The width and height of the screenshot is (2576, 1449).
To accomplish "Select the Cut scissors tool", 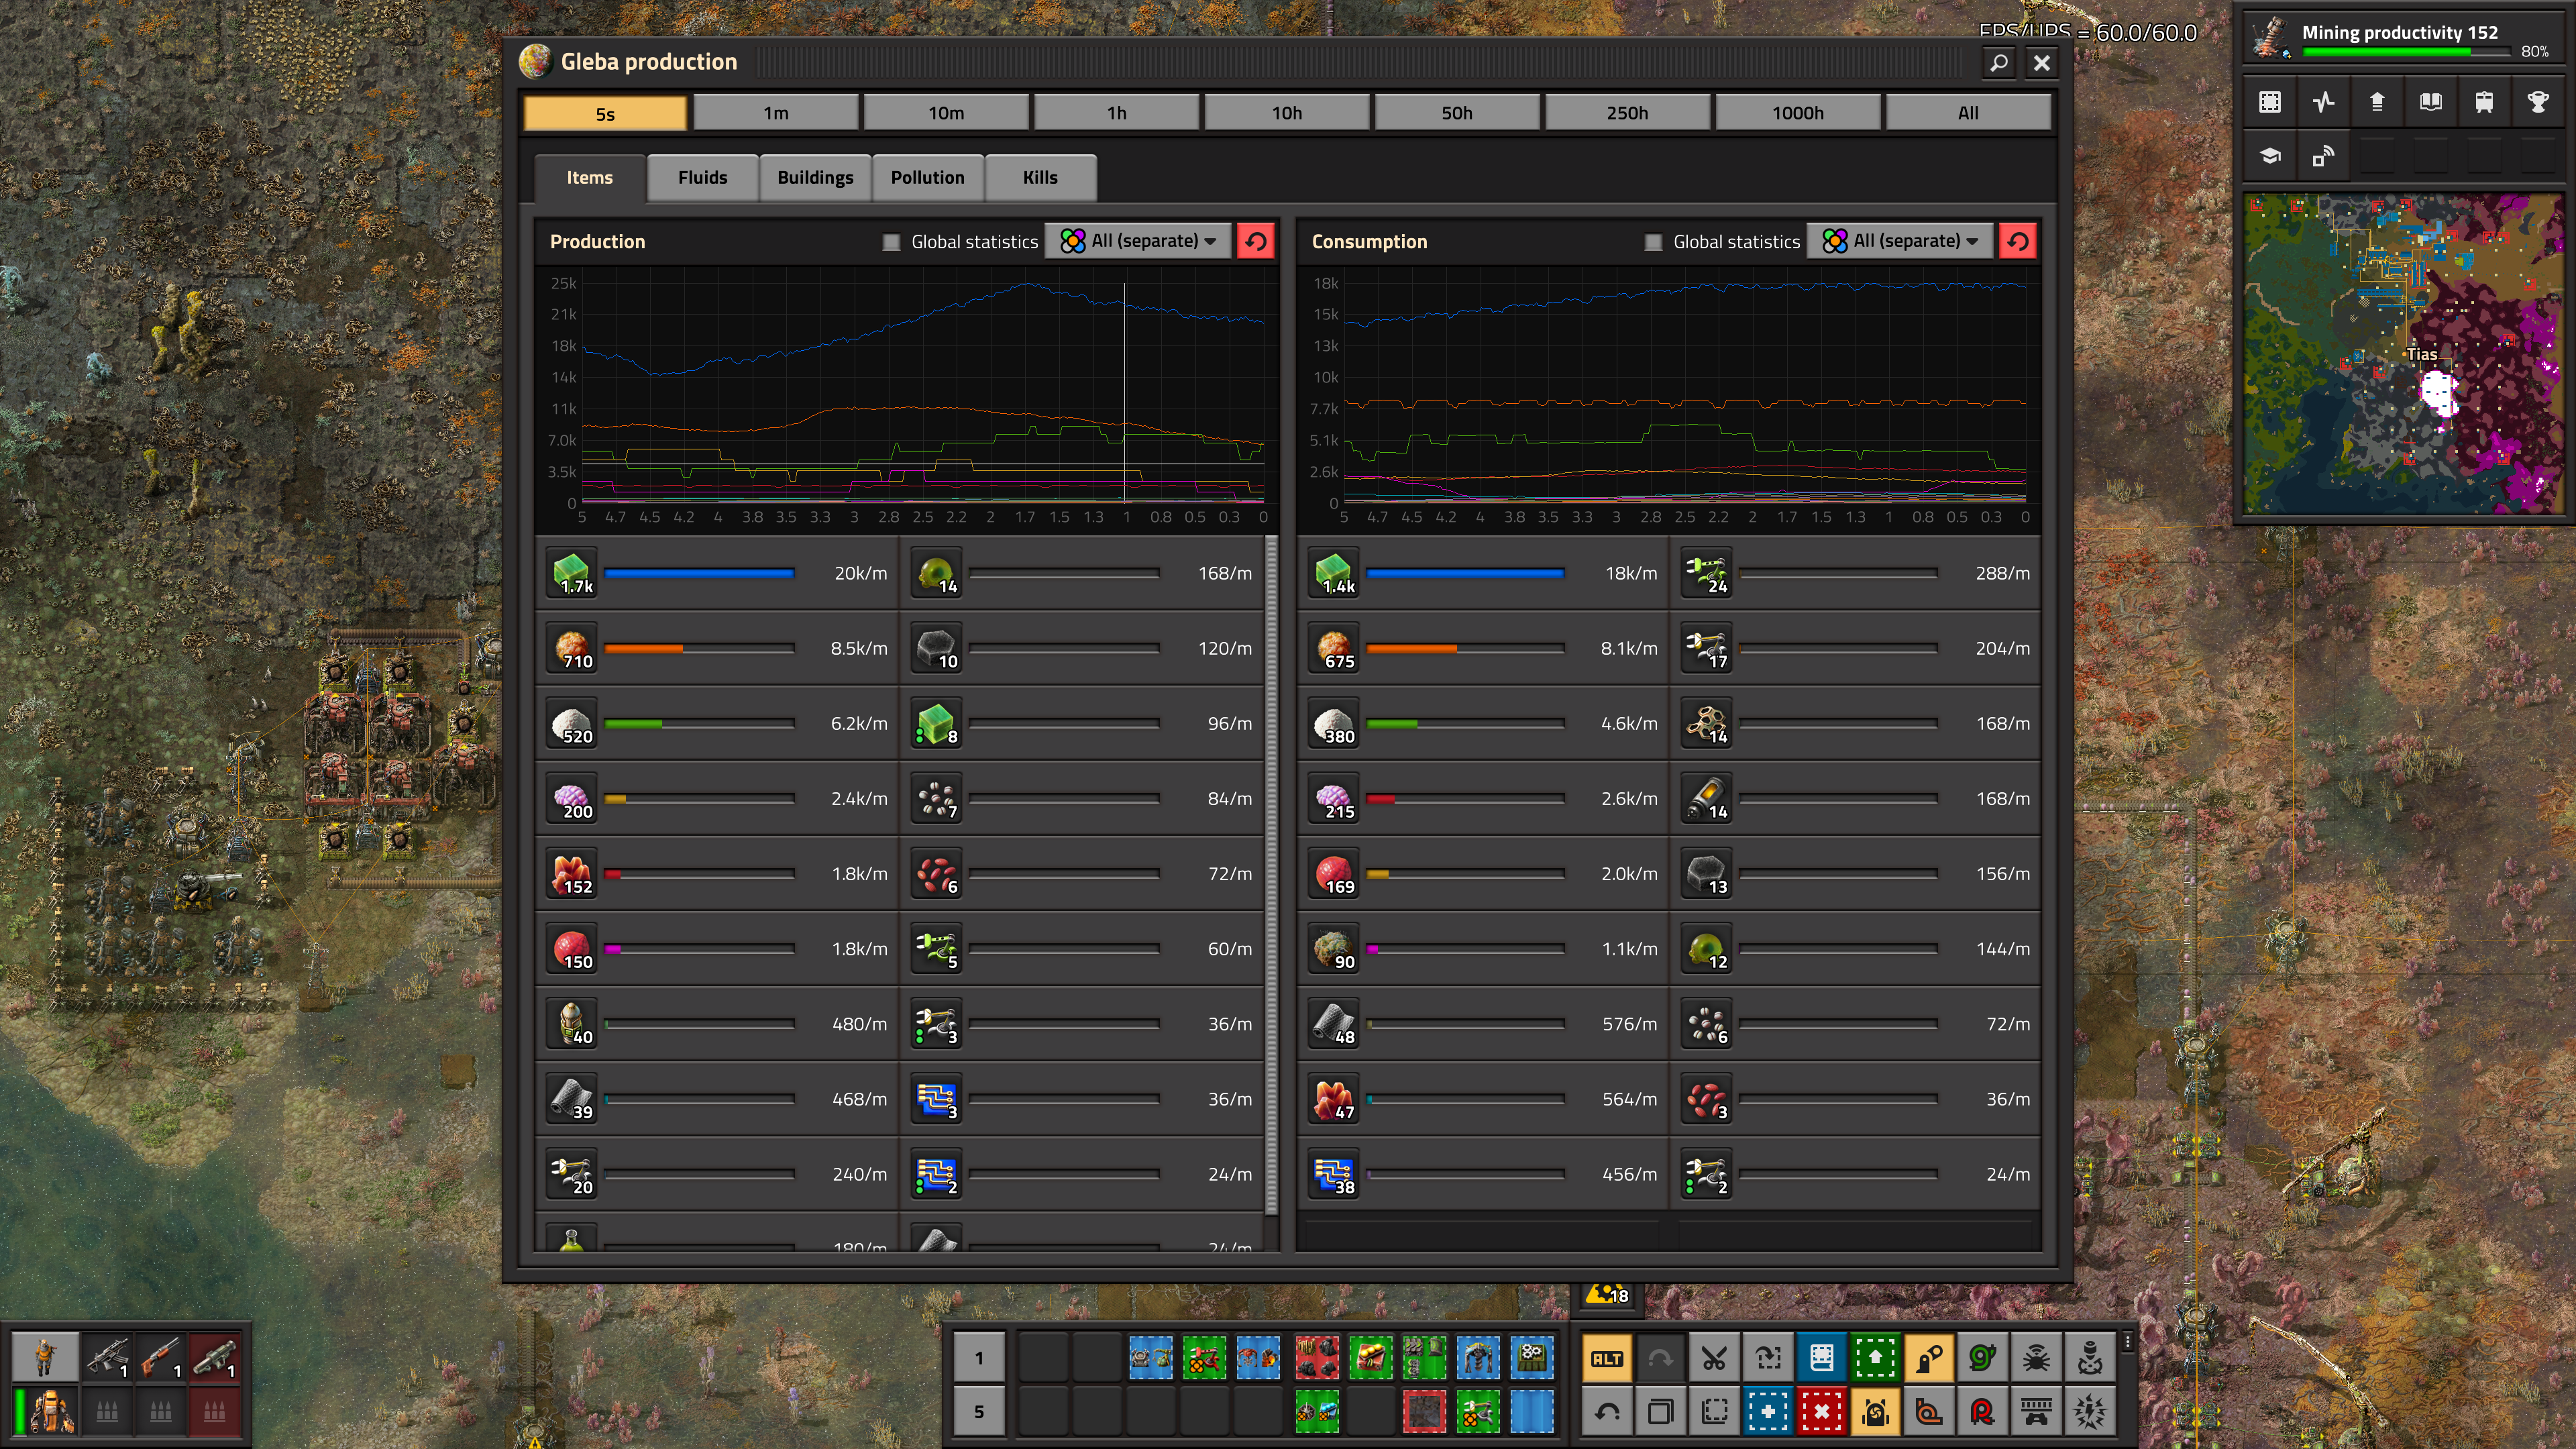I will 1714,1358.
